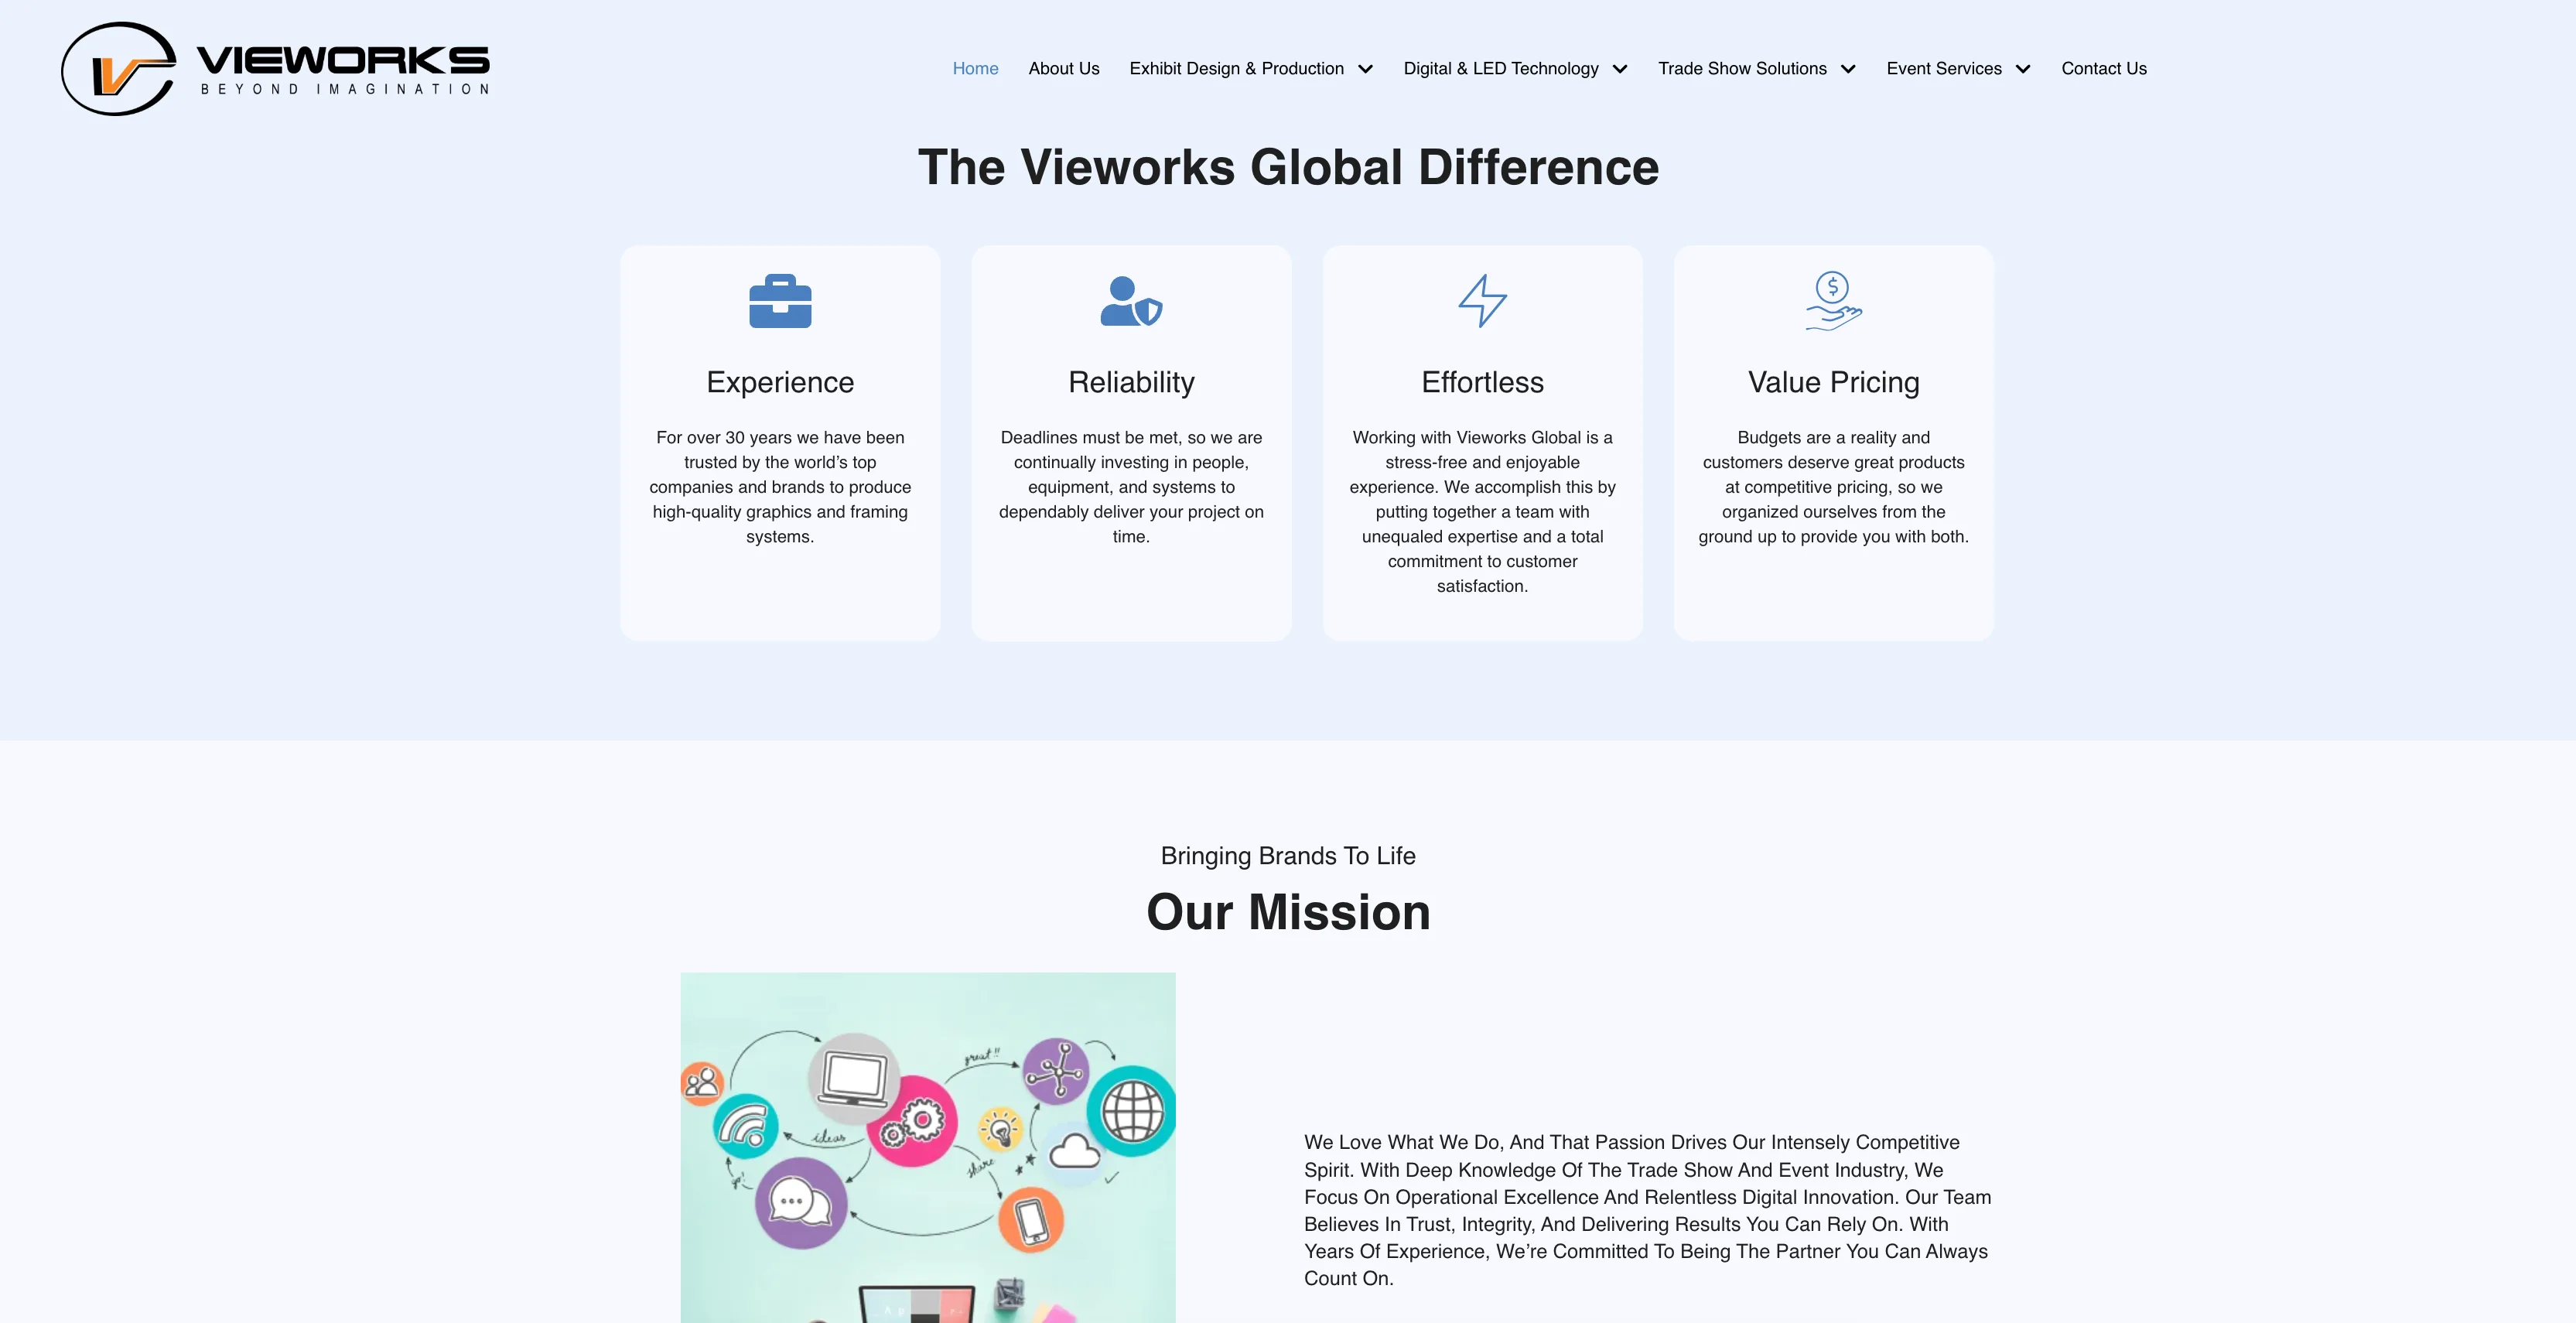Open the Exhibit Design & Production menu
Viewport: 2576px width, 1323px height.
click(x=1236, y=68)
